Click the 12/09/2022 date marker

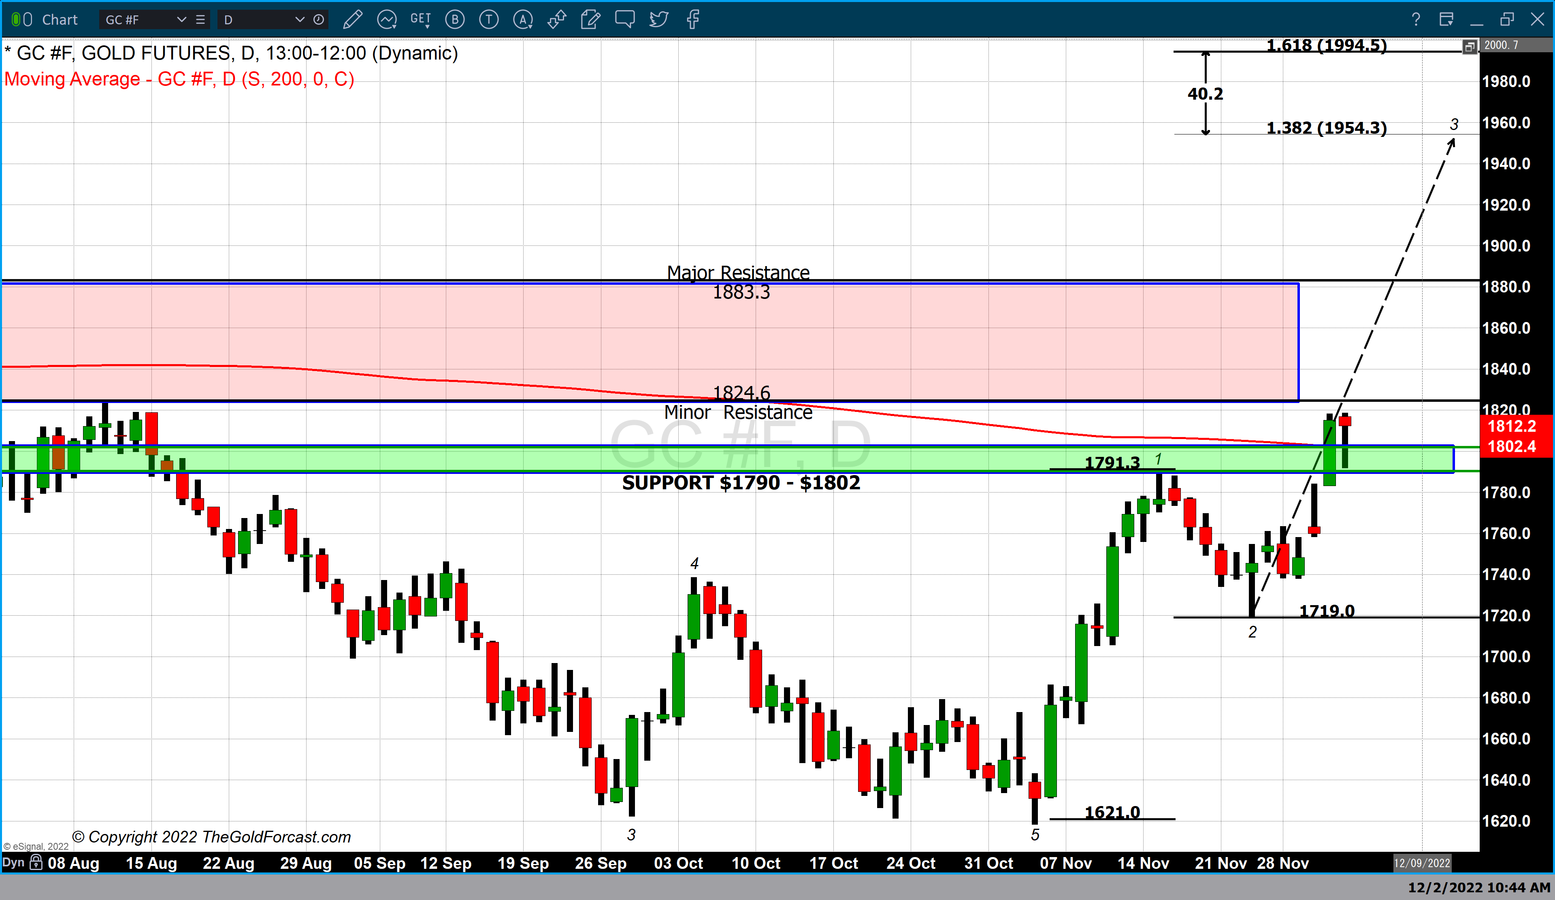(x=1422, y=862)
